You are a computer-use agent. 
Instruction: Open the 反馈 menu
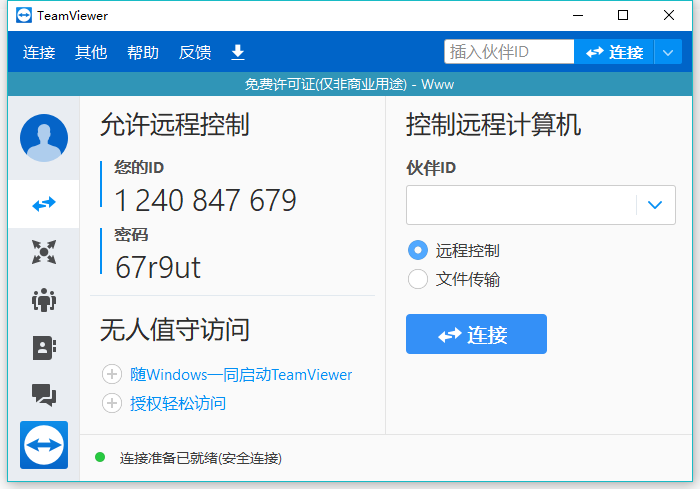[x=195, y=52]
